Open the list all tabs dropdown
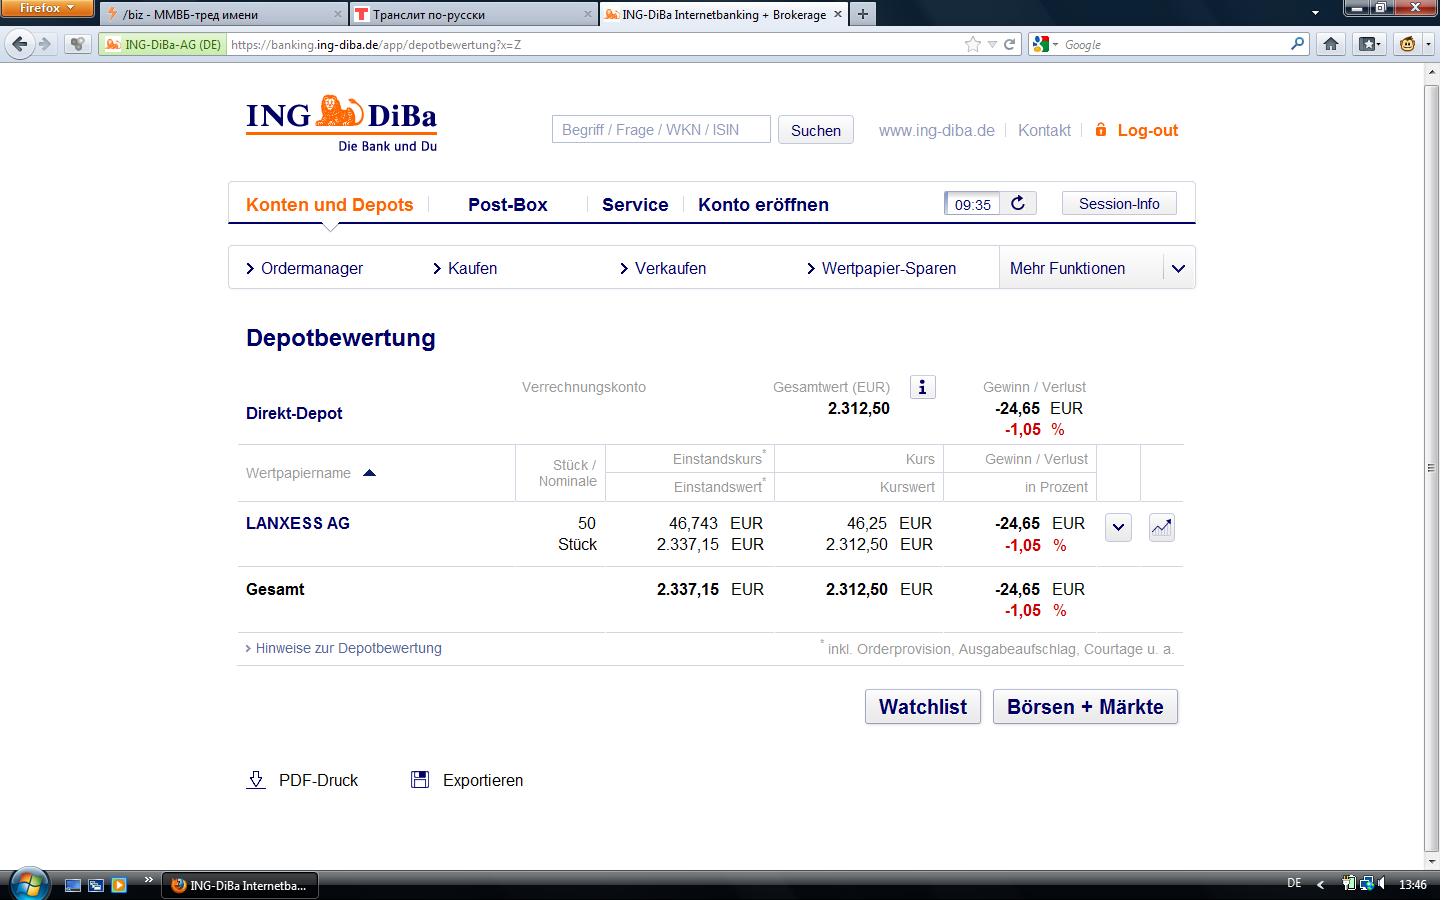The image size is (1444, 900). click(1314, 13)
